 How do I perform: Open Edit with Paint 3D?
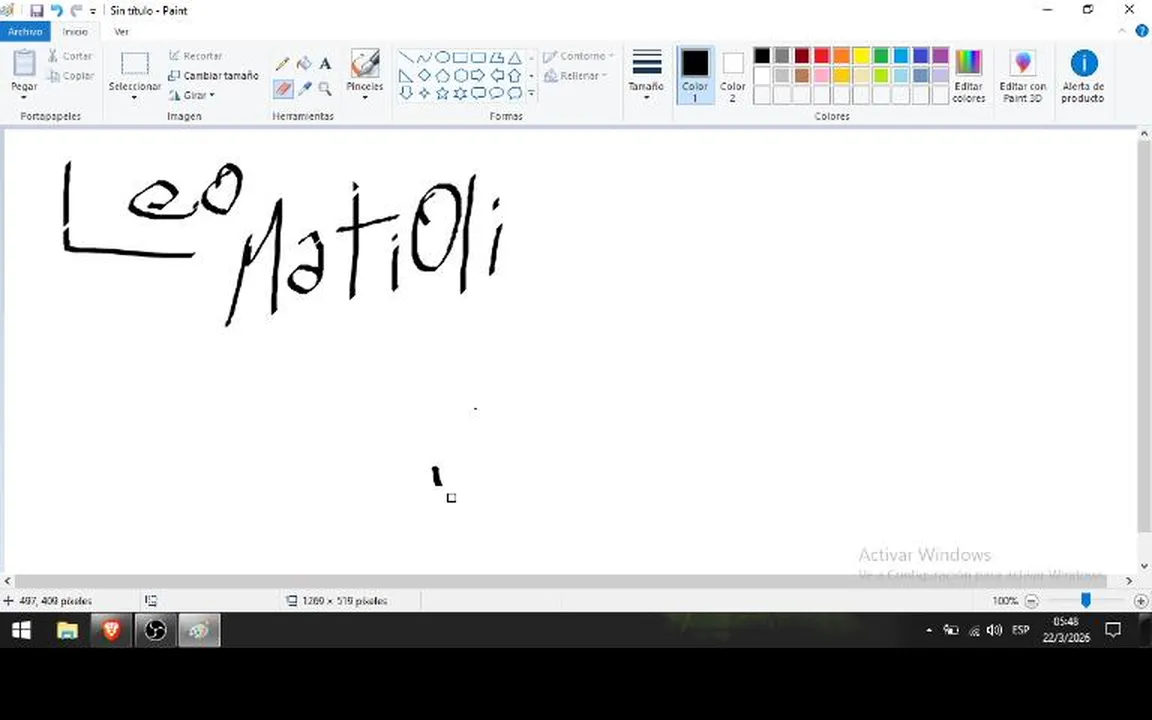click(1022, 76)
